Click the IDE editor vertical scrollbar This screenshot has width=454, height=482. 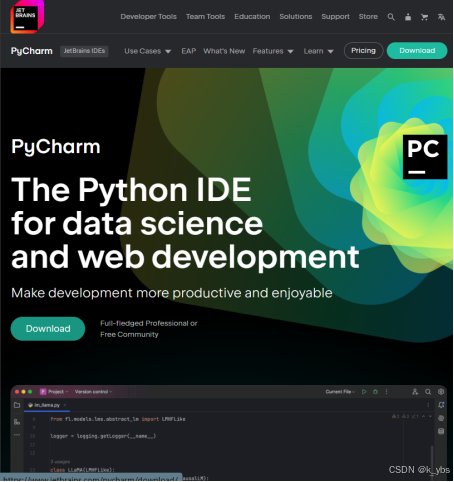click(x=432, y=460)
